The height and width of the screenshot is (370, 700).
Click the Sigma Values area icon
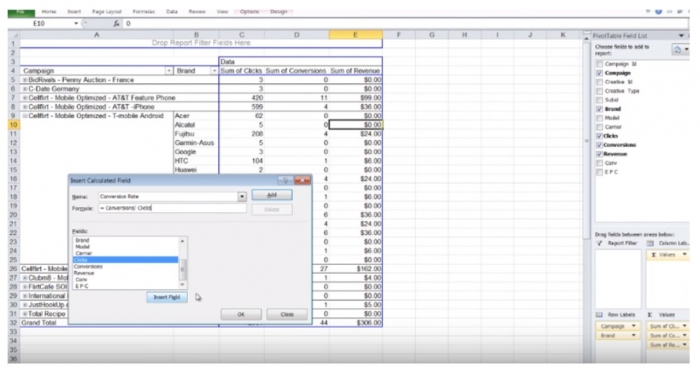coord(650,315)
